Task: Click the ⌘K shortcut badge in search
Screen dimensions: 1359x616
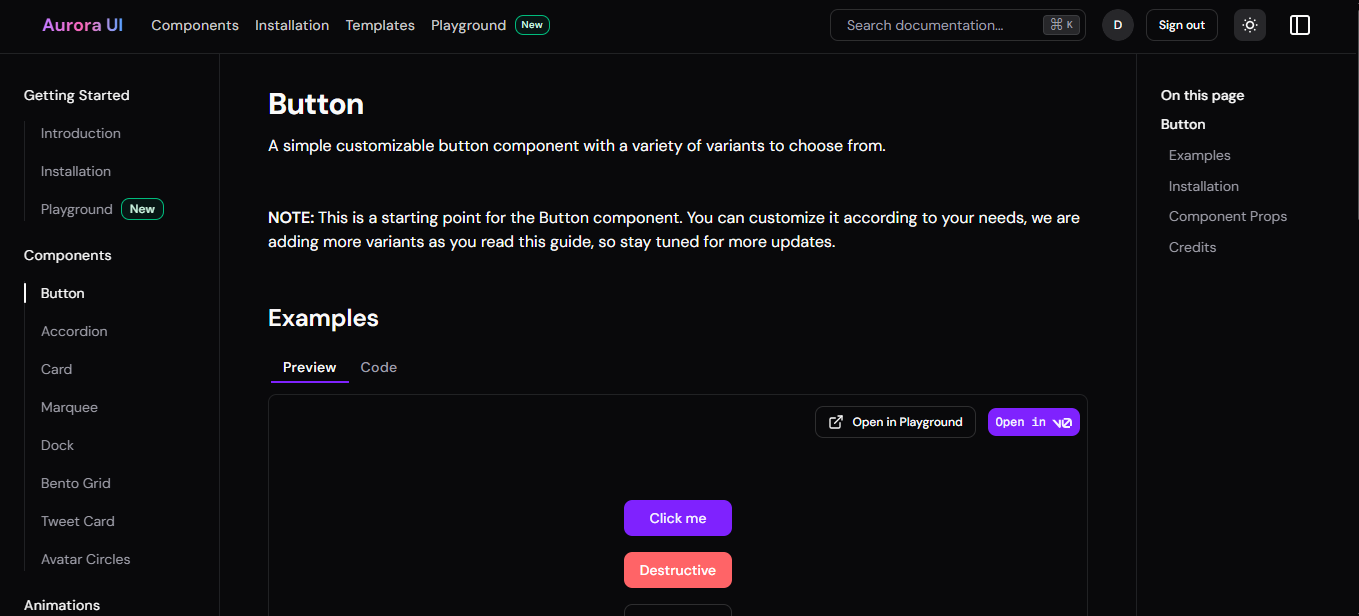Action: coord(1062,25)
